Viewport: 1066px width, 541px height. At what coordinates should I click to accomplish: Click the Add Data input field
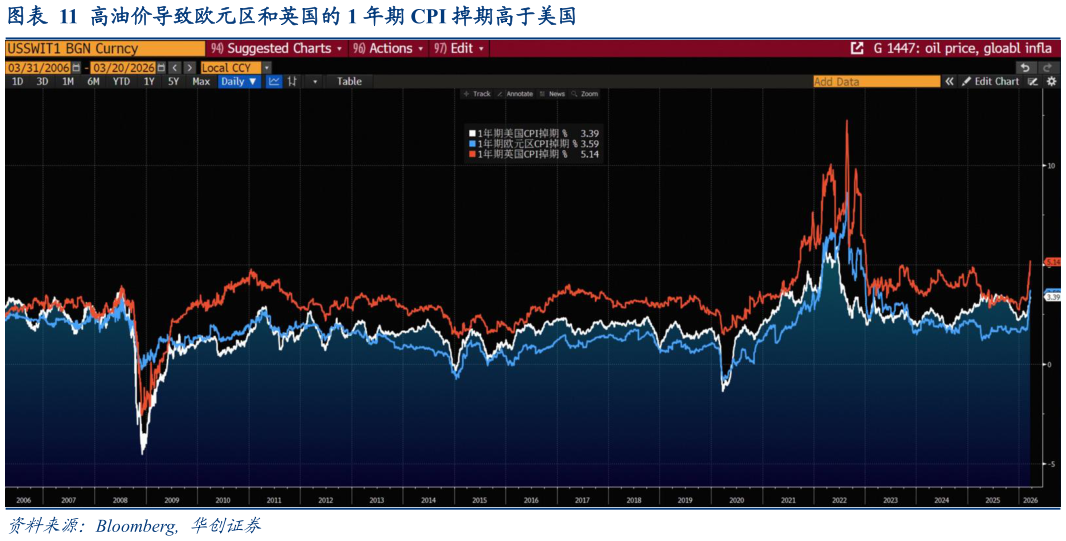pyautogui.click(x=876, y=82)
